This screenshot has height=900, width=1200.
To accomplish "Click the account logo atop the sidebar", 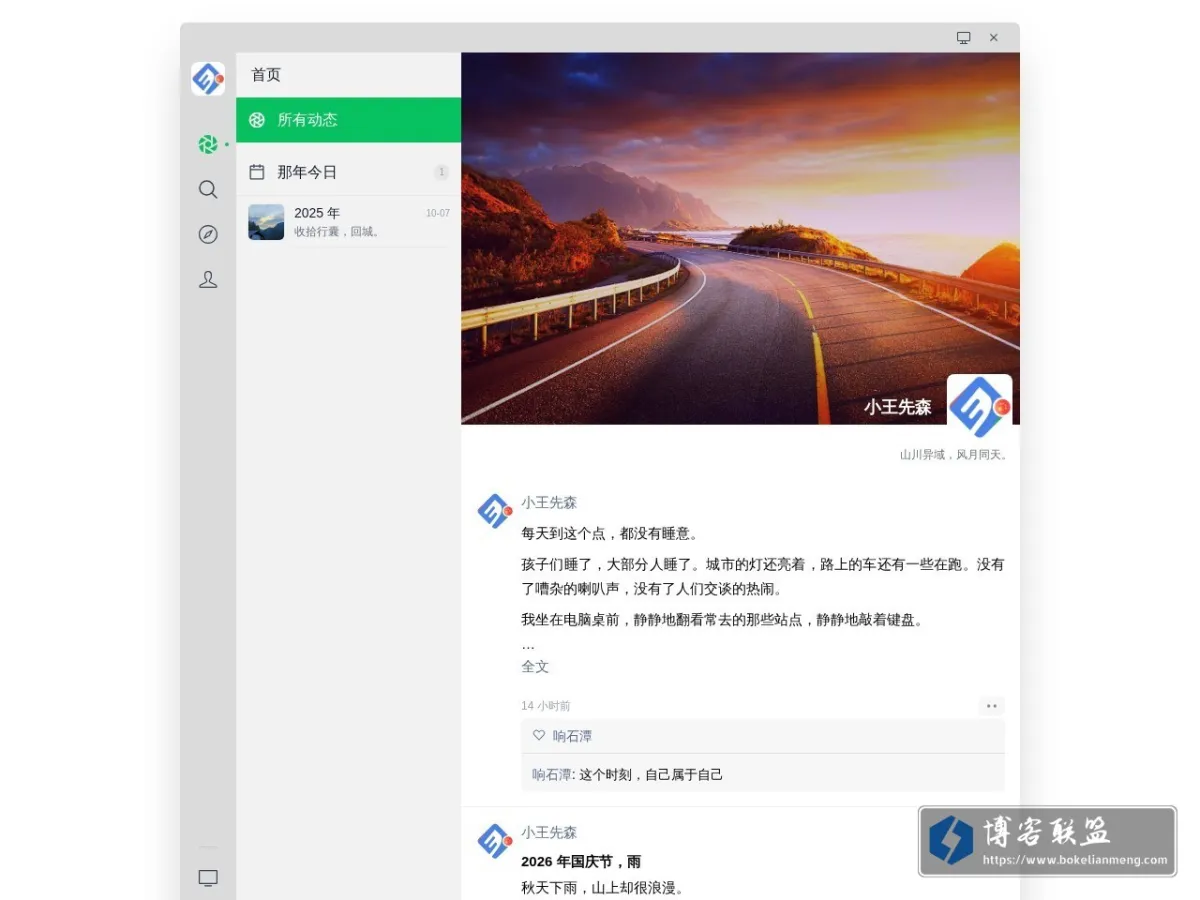I will 208,79.
